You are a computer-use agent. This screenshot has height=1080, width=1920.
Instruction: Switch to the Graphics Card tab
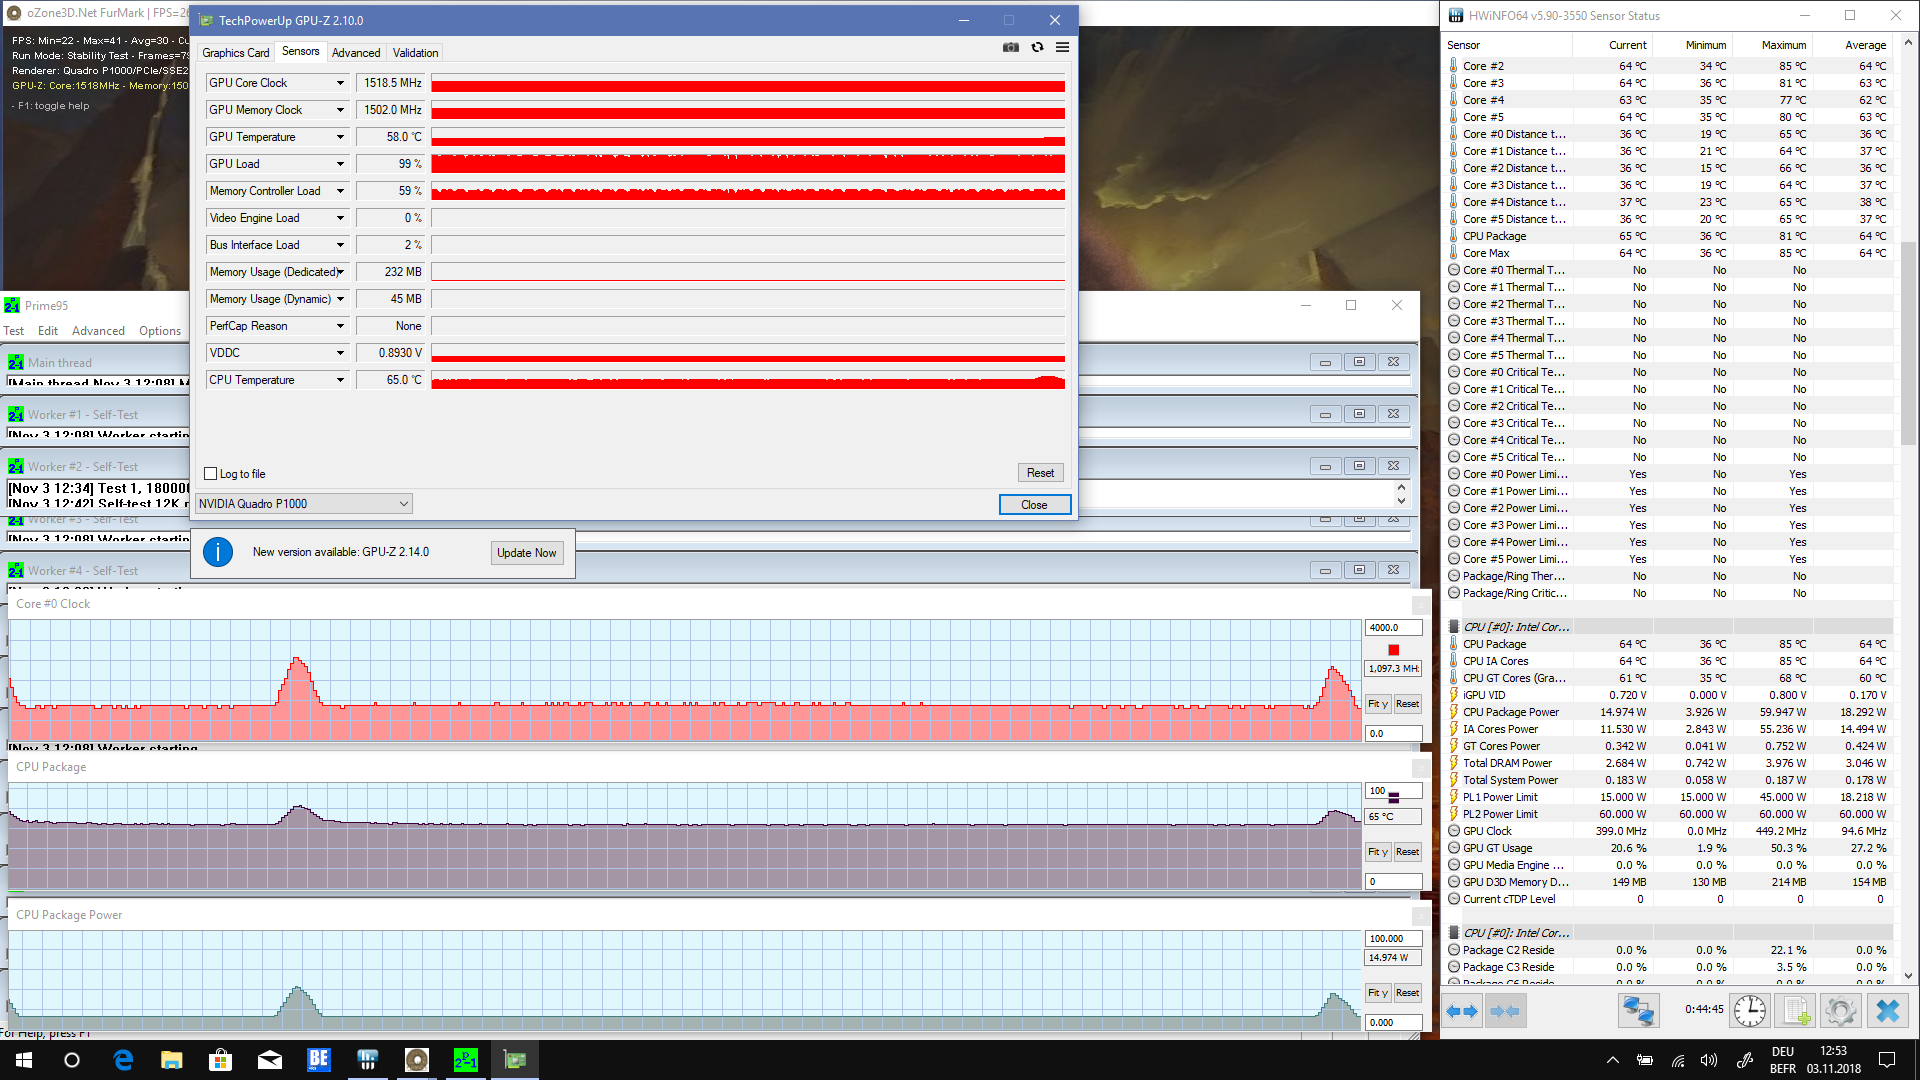click(x=235, y=53)
